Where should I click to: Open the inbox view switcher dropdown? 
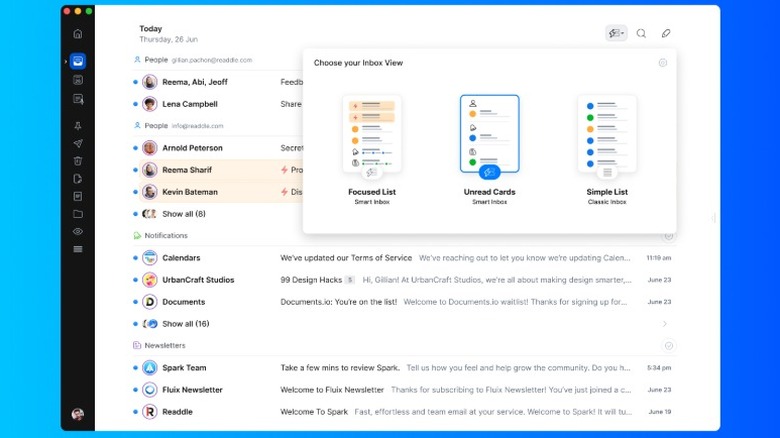[x=616, y=33]
